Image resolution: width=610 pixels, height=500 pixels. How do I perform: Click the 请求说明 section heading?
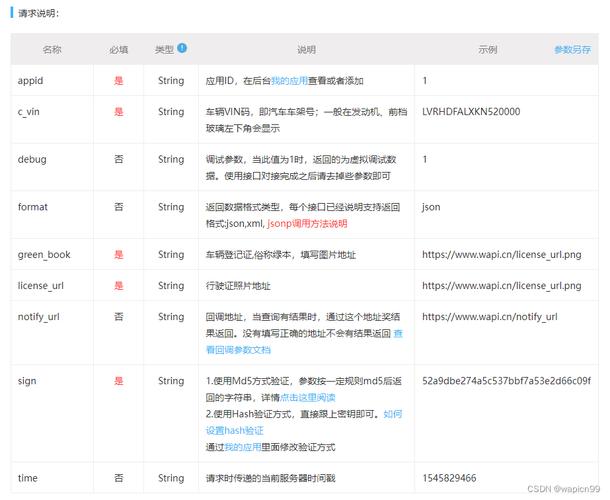[x=39, y=13]
